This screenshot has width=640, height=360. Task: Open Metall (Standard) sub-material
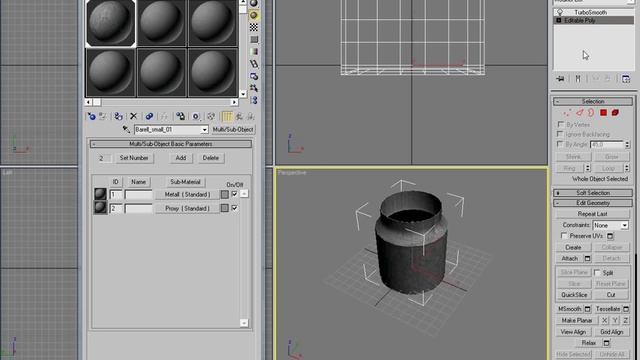tap(187, 195)
